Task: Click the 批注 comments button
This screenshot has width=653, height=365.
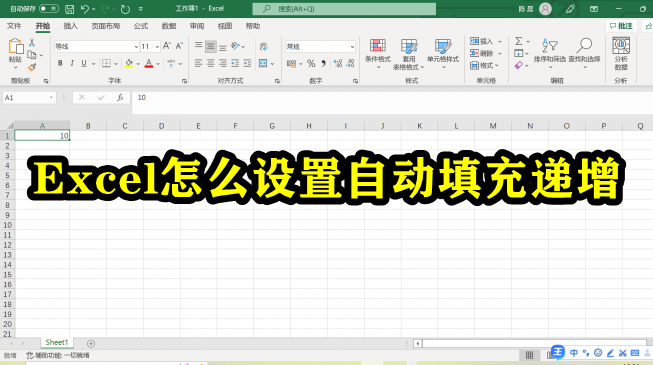Action: 621,26
